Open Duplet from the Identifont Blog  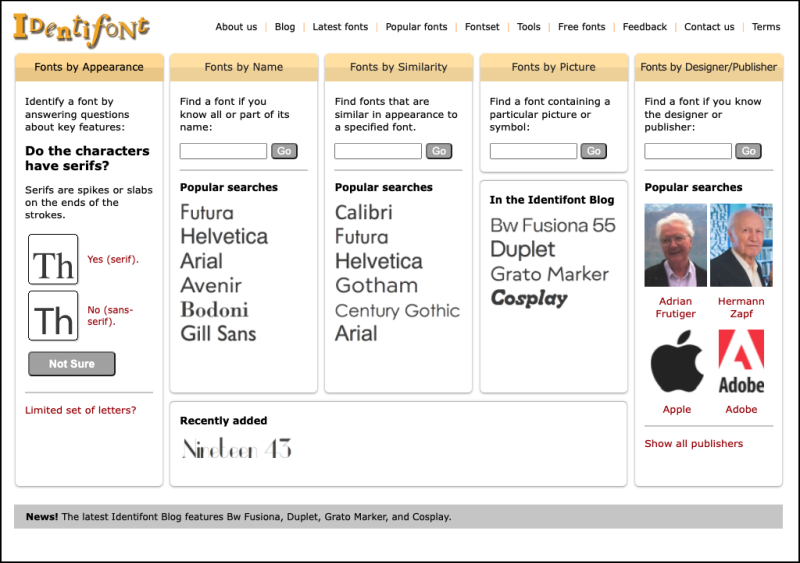pos(522,249)
